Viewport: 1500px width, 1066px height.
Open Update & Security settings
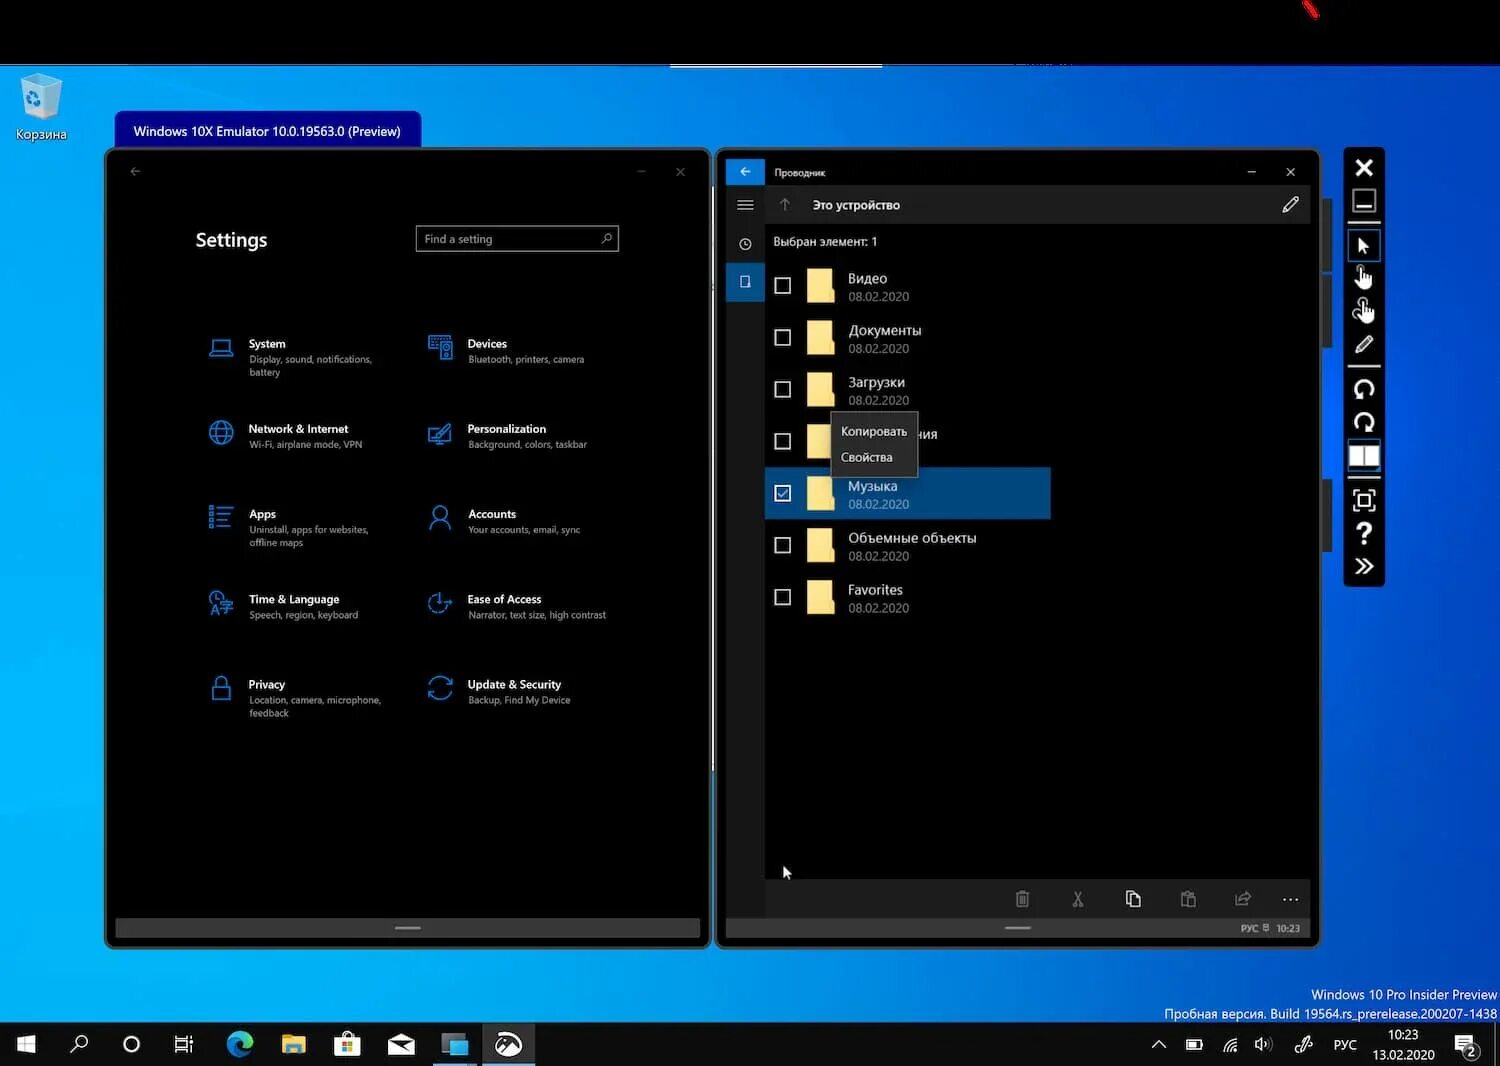[x=499, y=691]
